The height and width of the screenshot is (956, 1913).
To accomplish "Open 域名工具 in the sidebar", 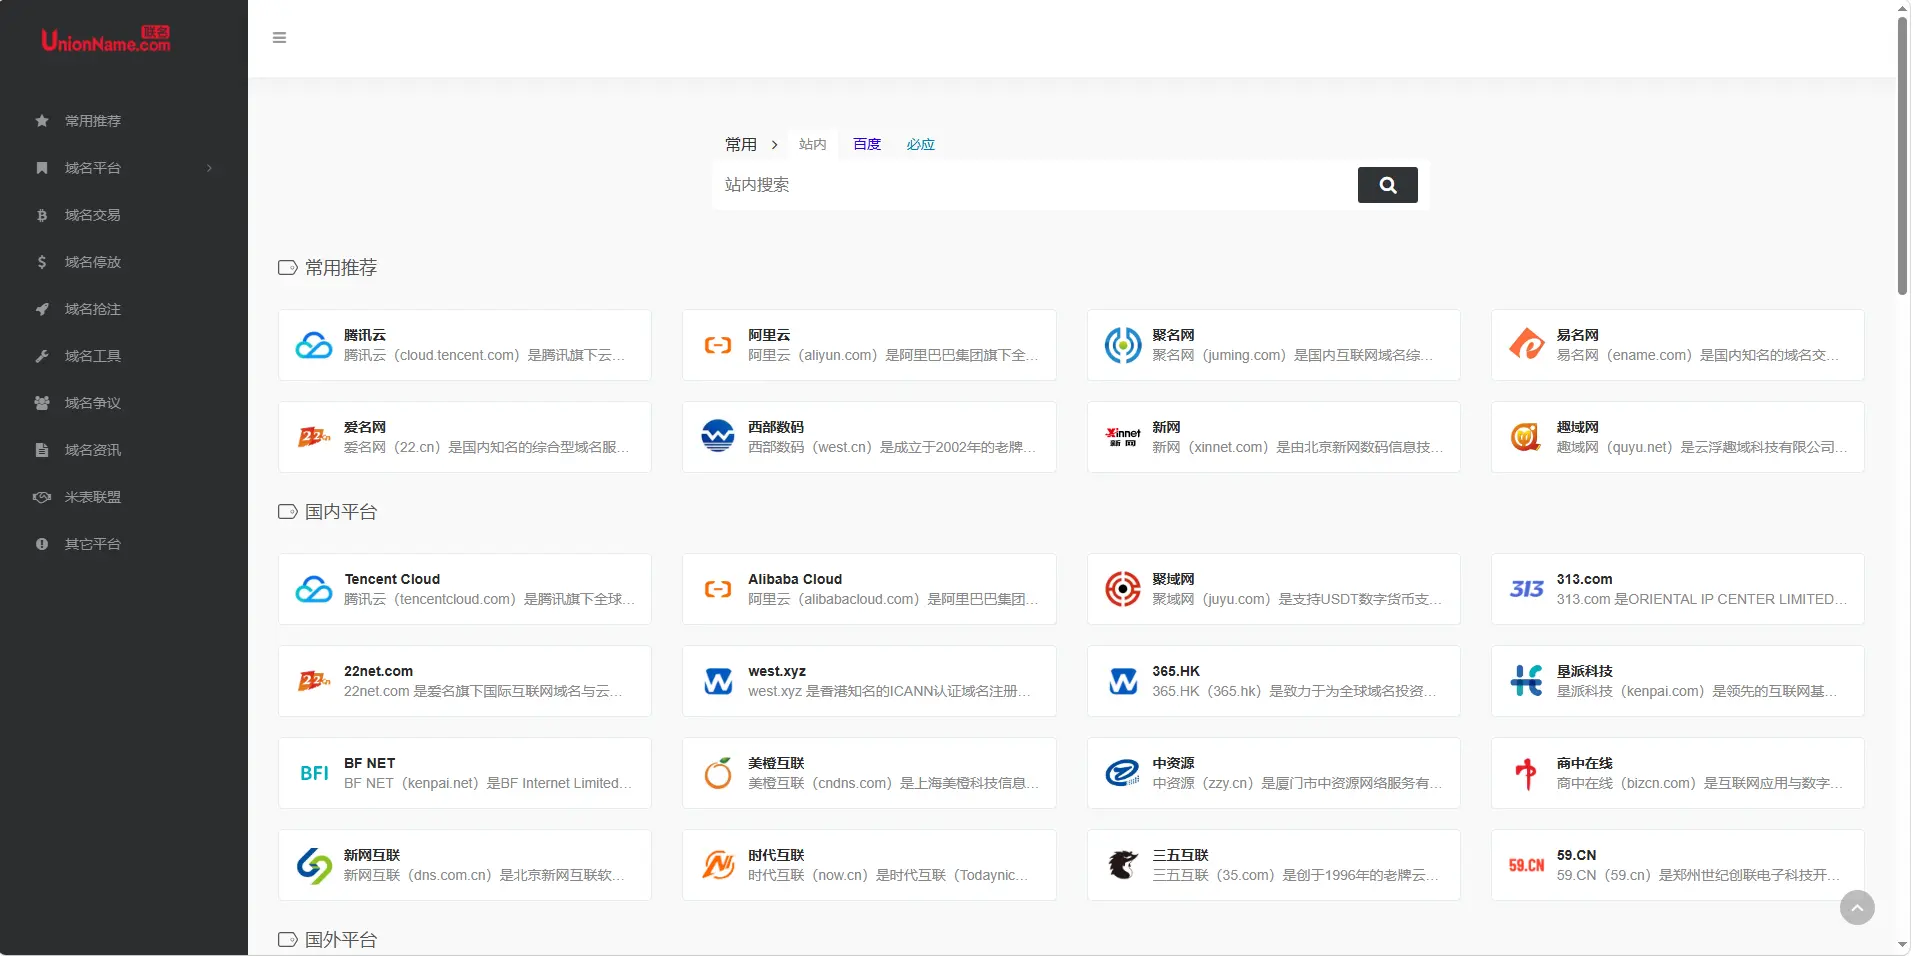I will coord(93,356).
